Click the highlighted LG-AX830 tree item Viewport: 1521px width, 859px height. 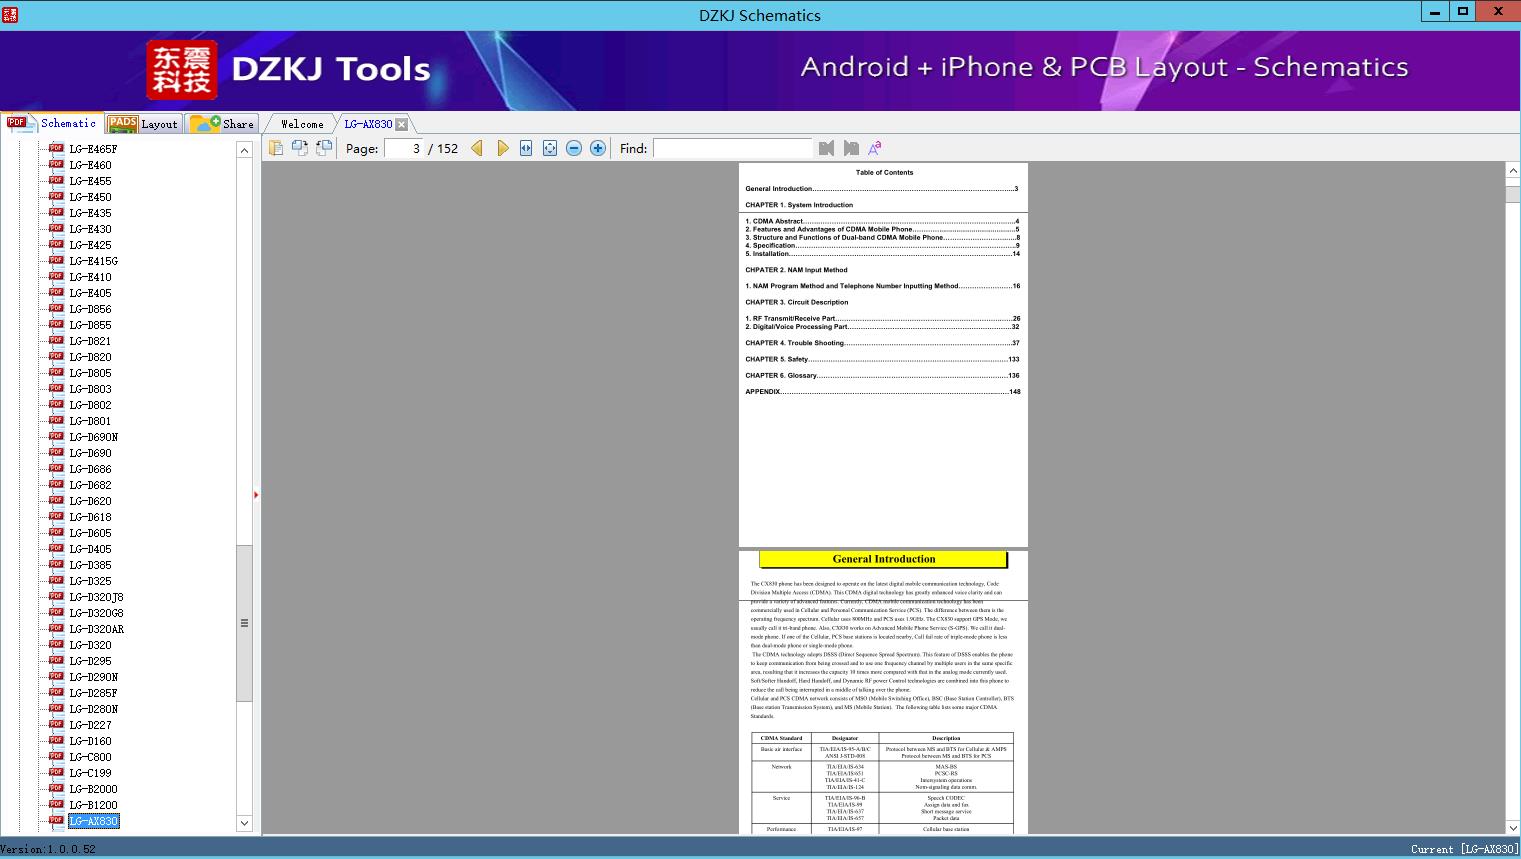[x=93, y=821]
